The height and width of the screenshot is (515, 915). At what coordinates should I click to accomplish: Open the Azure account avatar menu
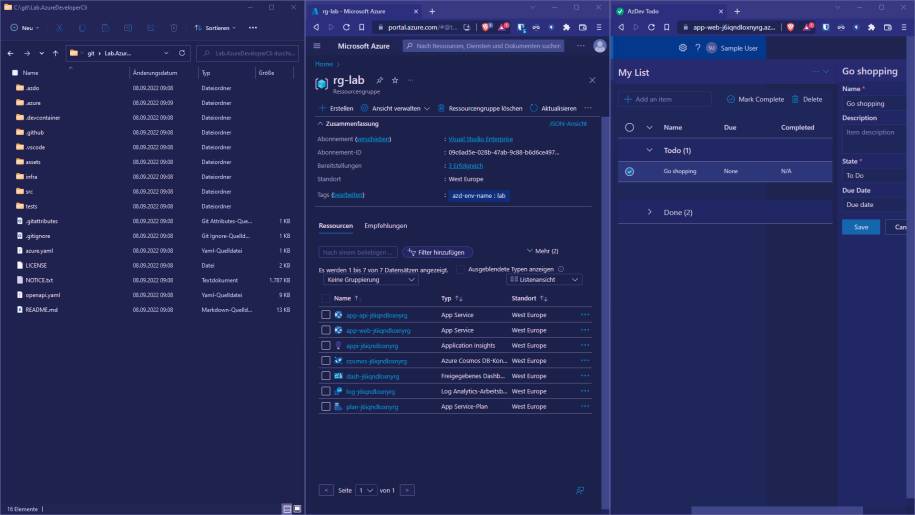[x=599, y=45]
